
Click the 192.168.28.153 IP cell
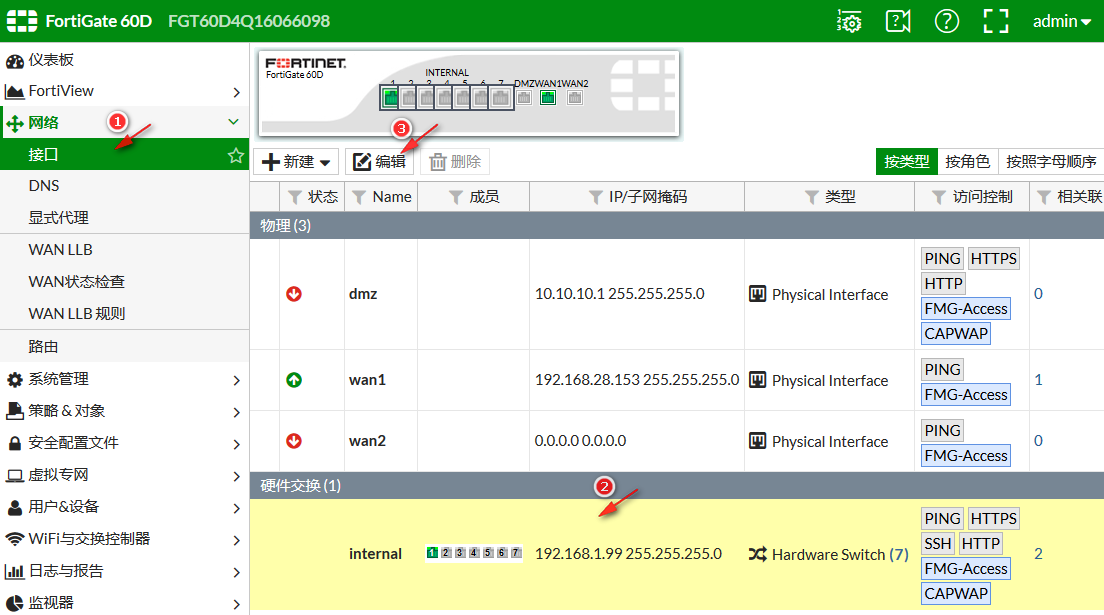637,380
